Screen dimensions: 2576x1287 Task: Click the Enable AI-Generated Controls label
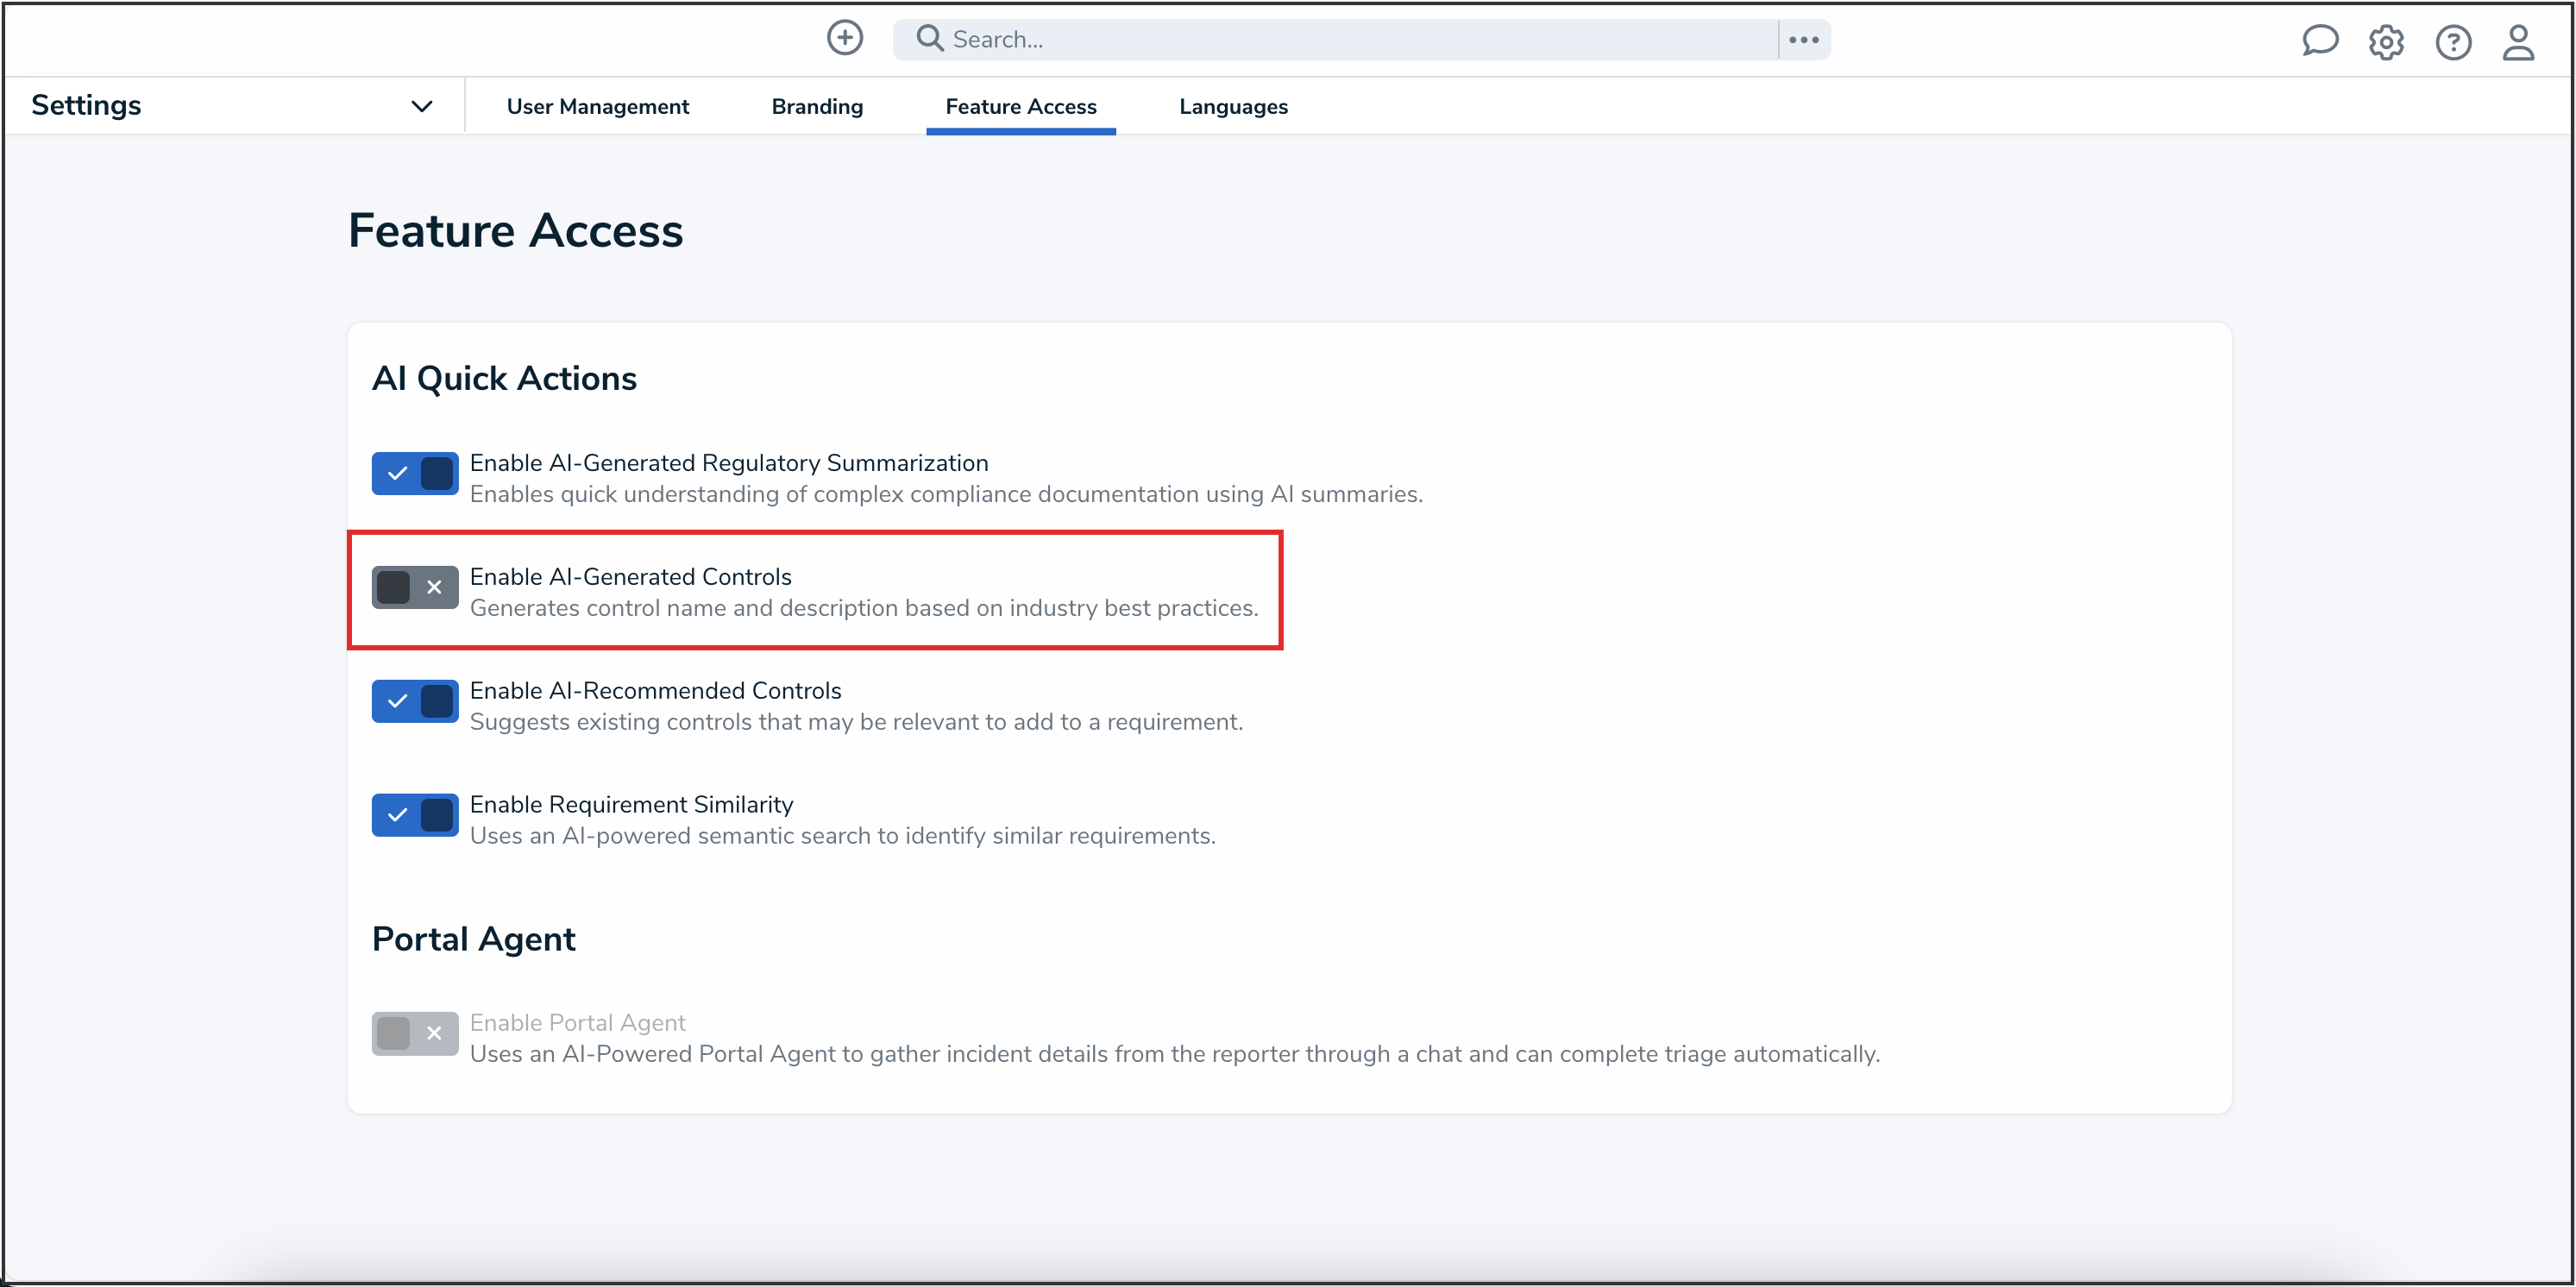pos(630,577)
